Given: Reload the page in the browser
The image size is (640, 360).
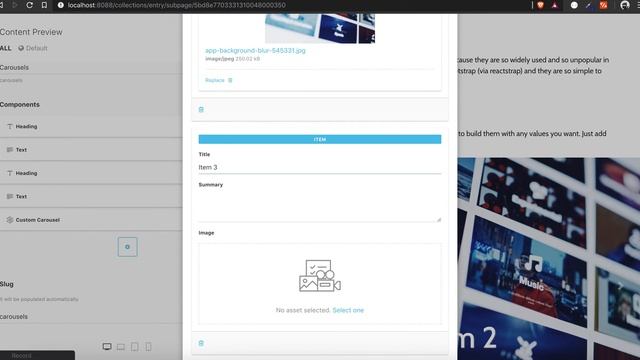Looking at the screenshot, I should pos(29,5).
